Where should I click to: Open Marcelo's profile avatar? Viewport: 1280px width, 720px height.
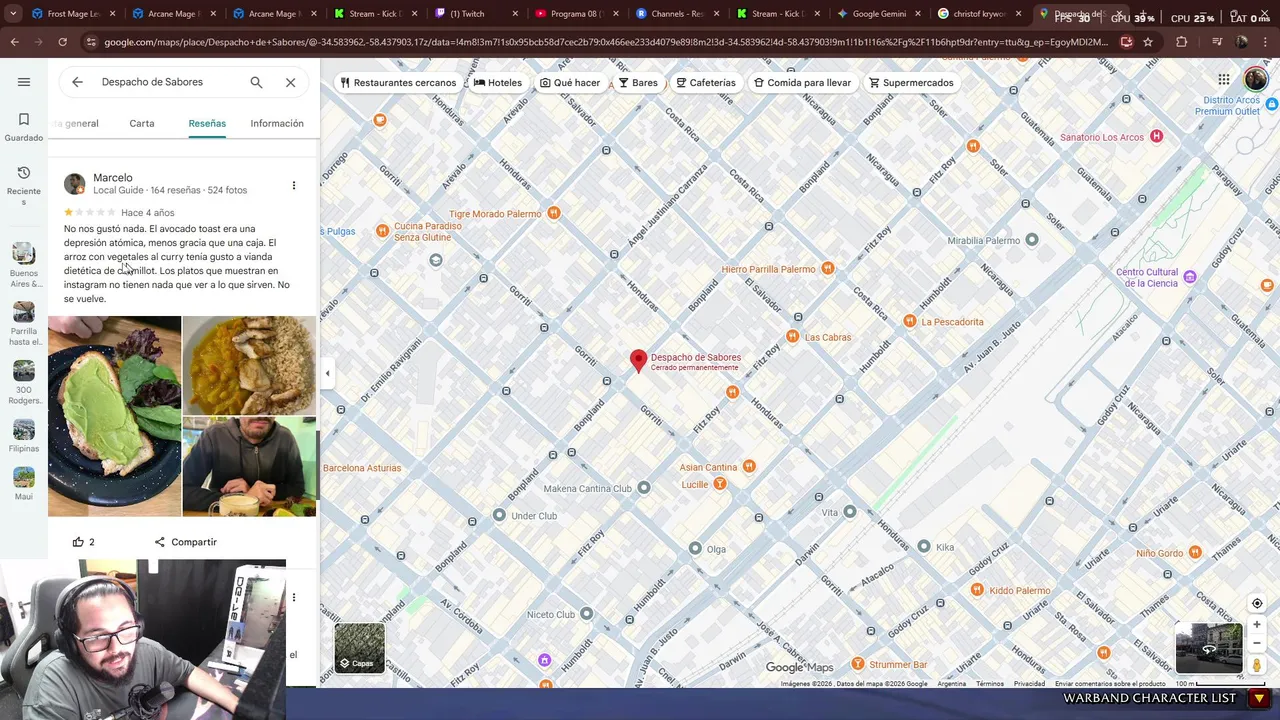(75, 184)
